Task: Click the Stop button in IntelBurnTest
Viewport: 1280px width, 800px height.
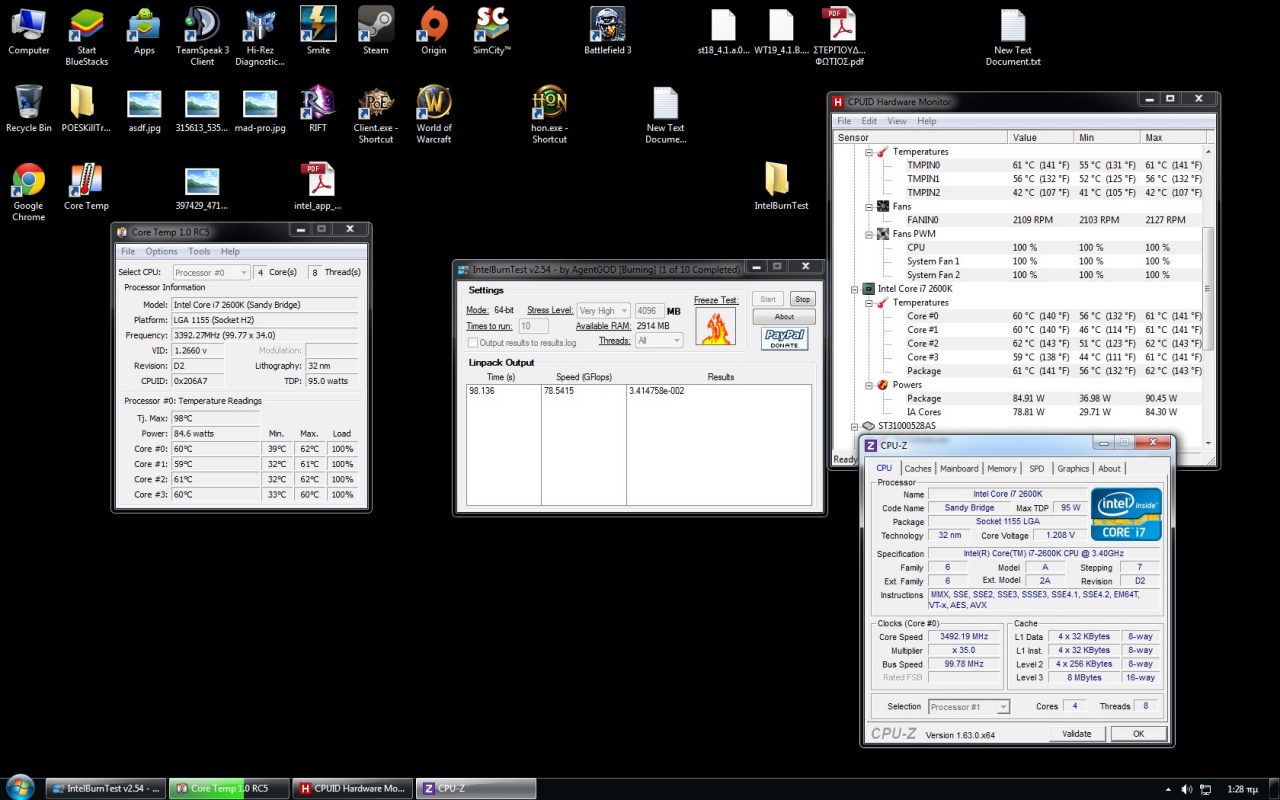Action: [x=802, y=299]
